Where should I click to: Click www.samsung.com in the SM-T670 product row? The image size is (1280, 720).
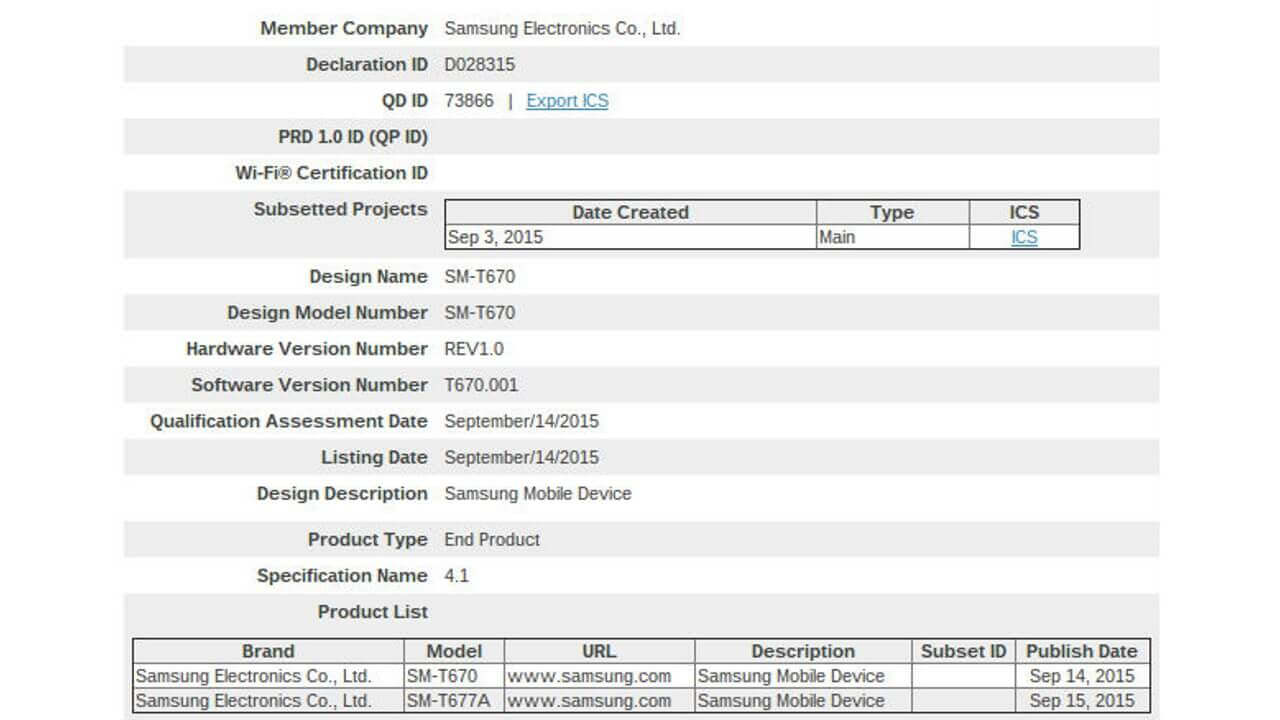[589, 676]
